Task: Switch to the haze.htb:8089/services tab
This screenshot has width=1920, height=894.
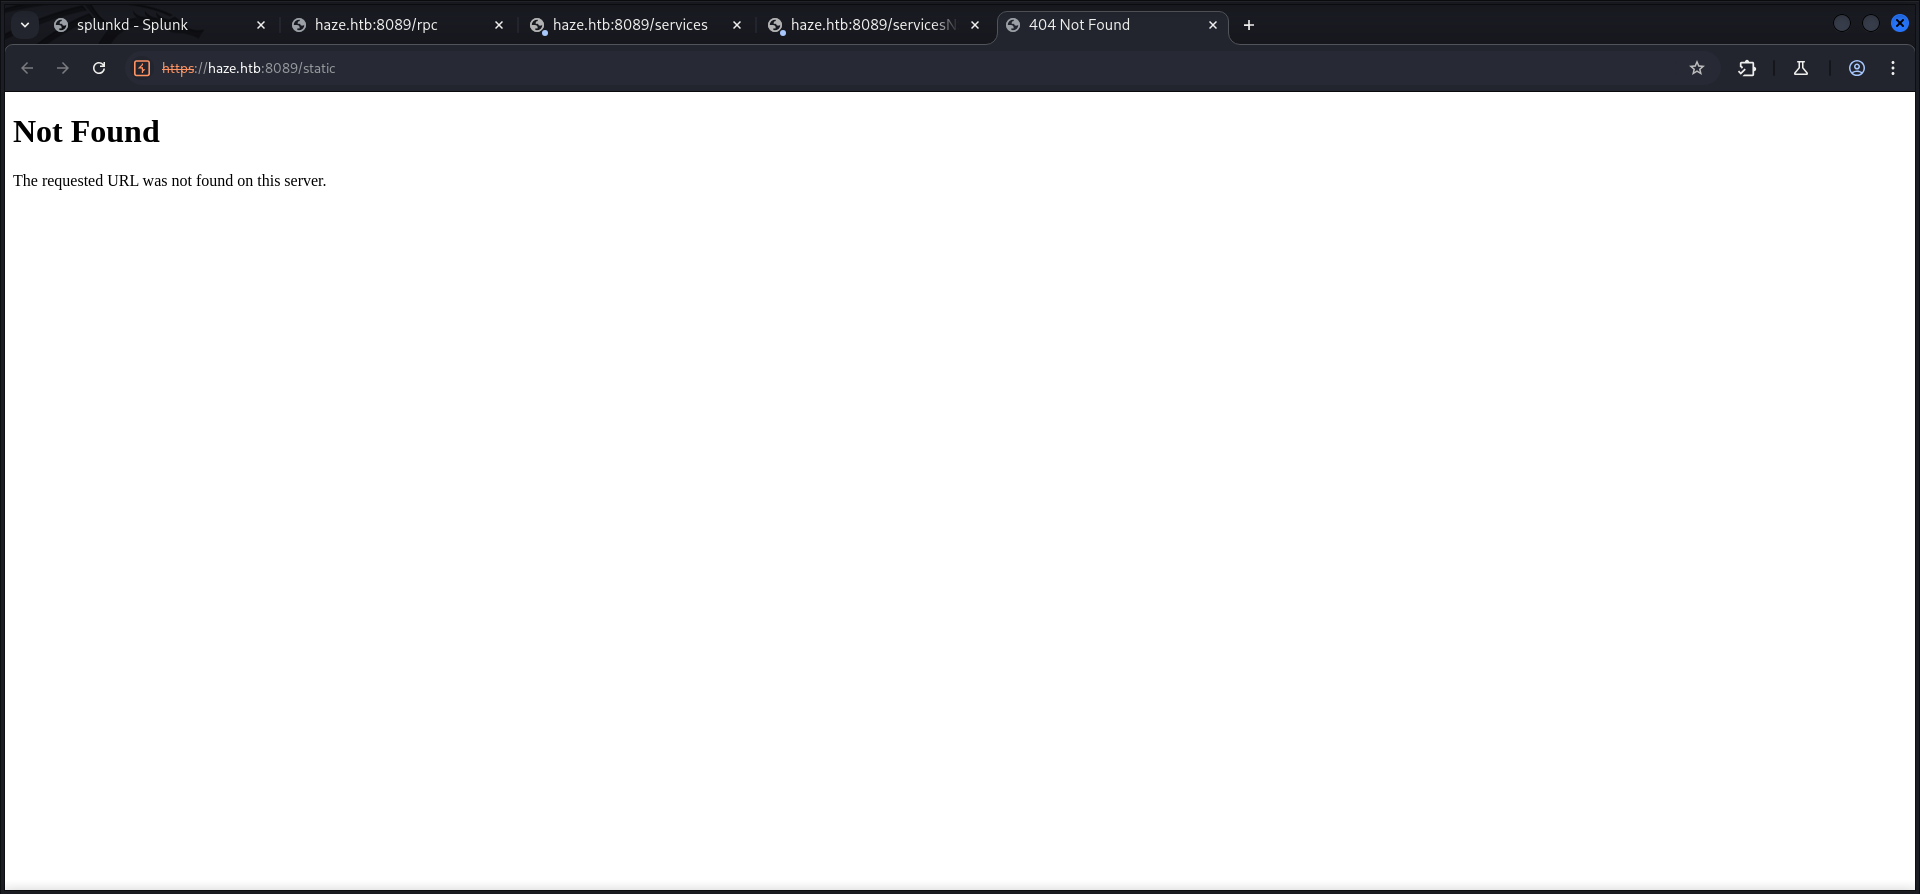Action: click(630, 25)
